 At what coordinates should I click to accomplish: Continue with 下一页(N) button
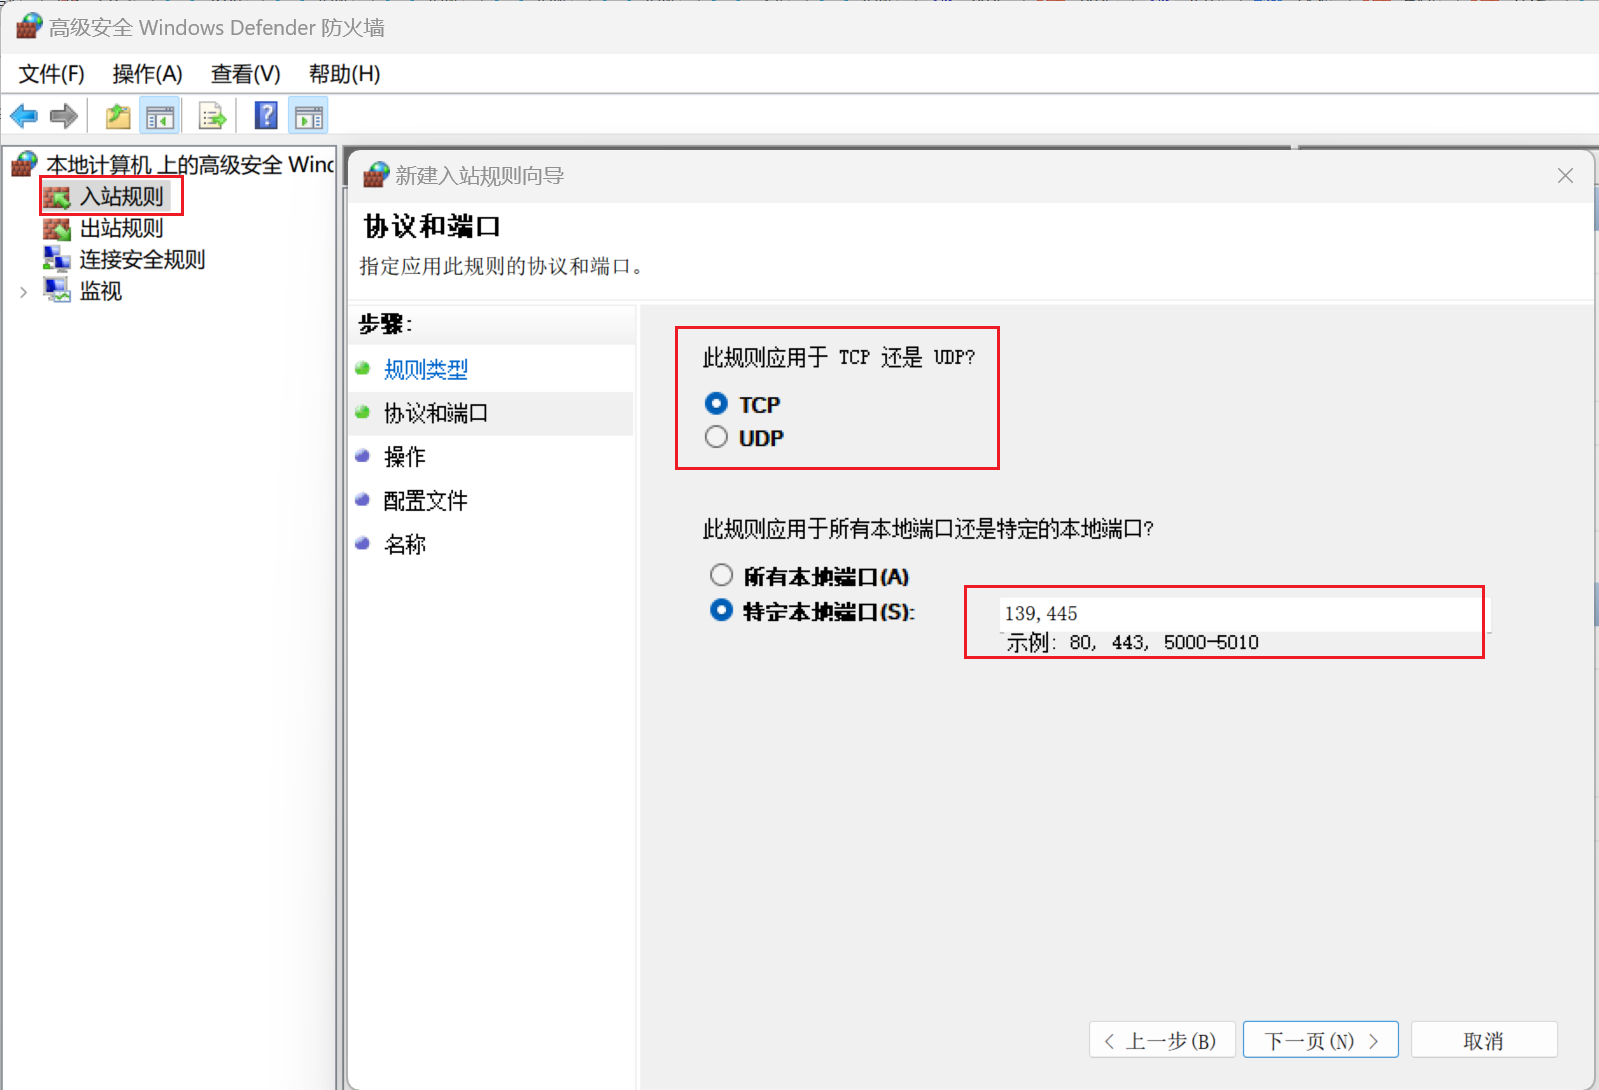coord(1320,1040)
